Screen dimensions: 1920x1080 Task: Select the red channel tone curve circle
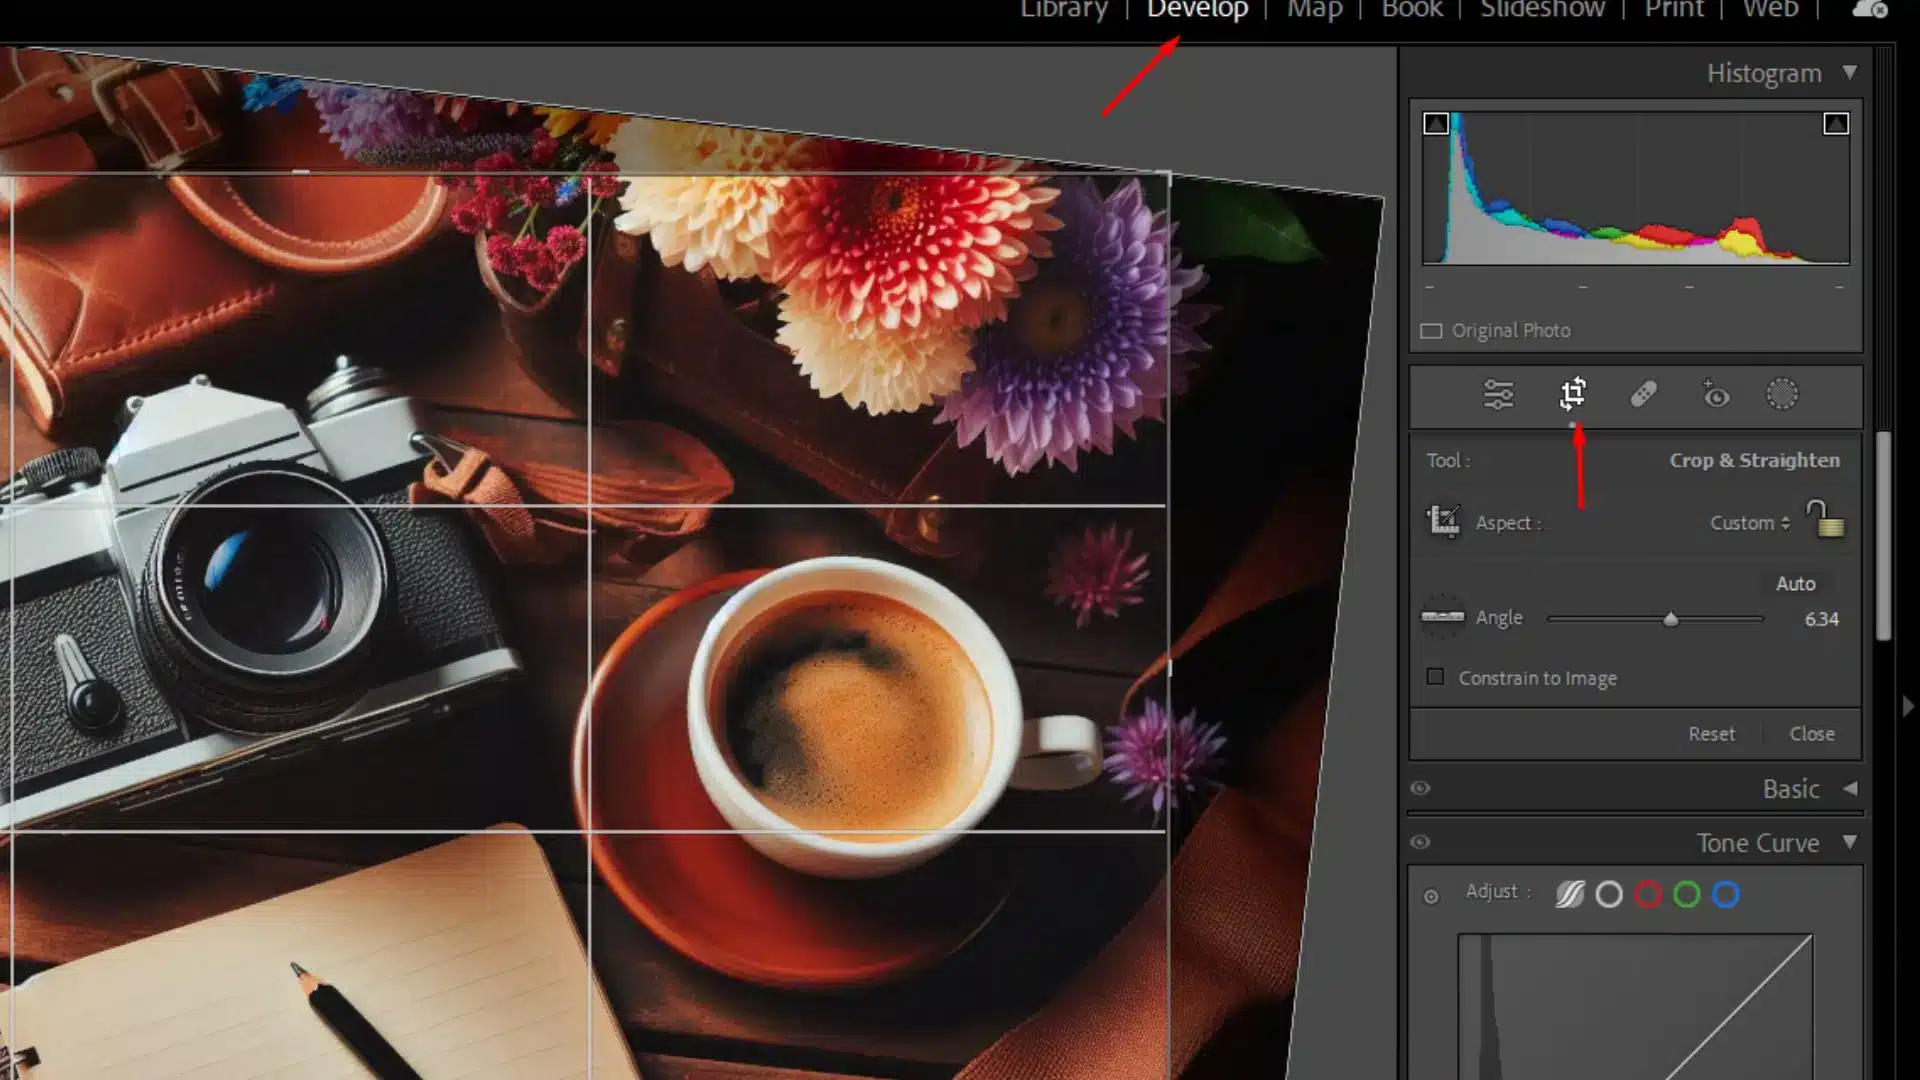click(1648, 894)
